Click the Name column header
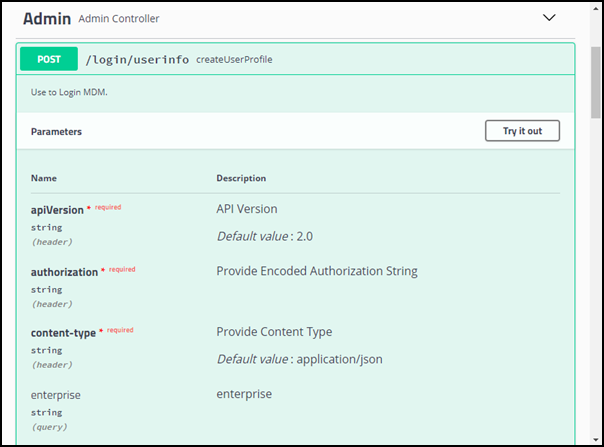 pyautogui.click(x=43, y=178)
